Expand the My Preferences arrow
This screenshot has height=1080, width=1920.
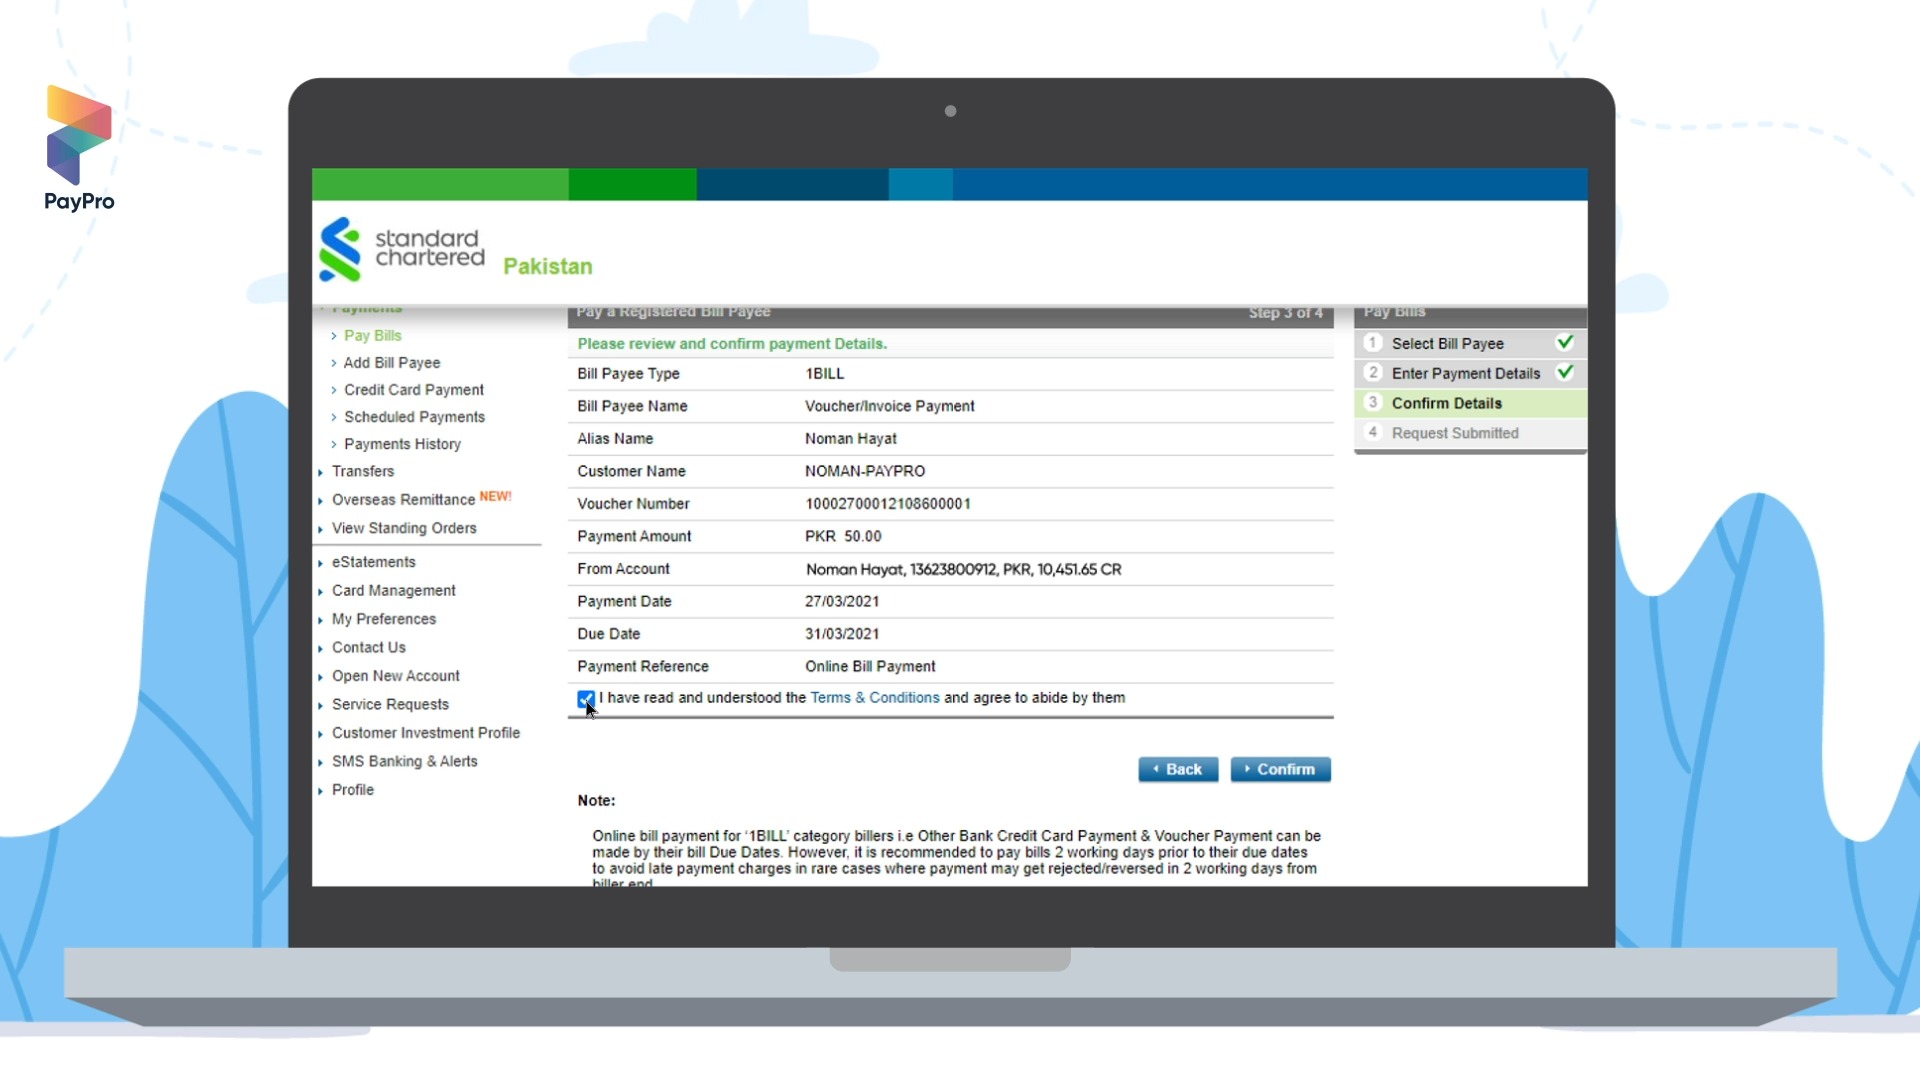[320, 620]
